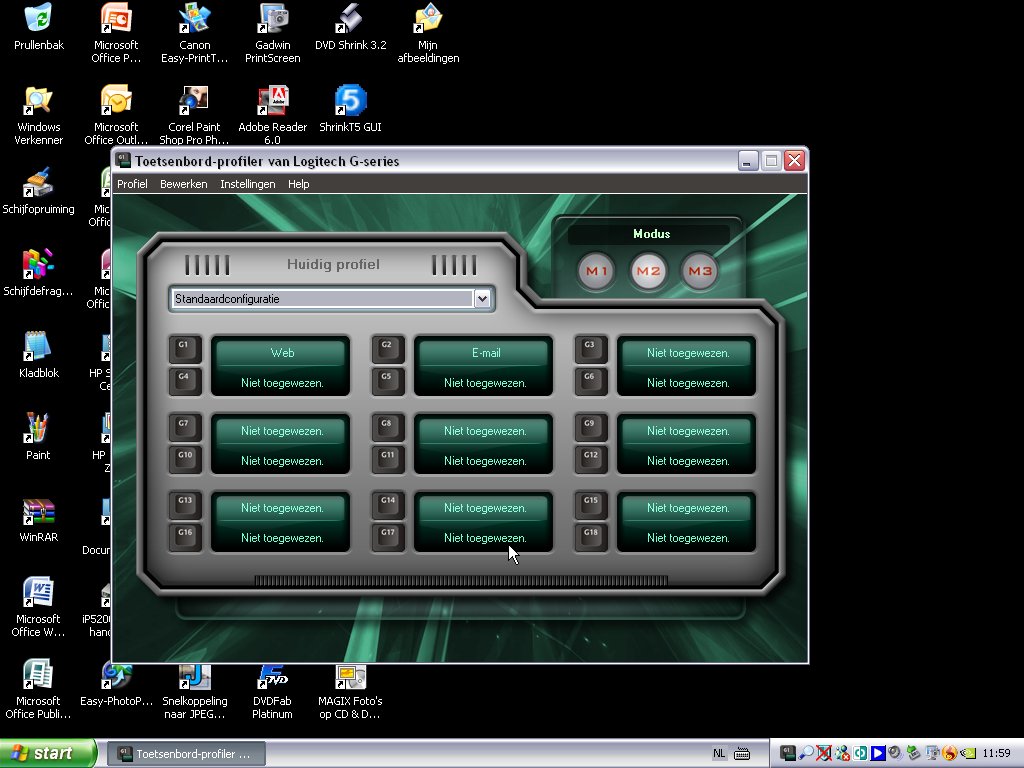This screenshot has width=1024, height=768.
Task: Click the NL language indicator
Action: (719, 754)
